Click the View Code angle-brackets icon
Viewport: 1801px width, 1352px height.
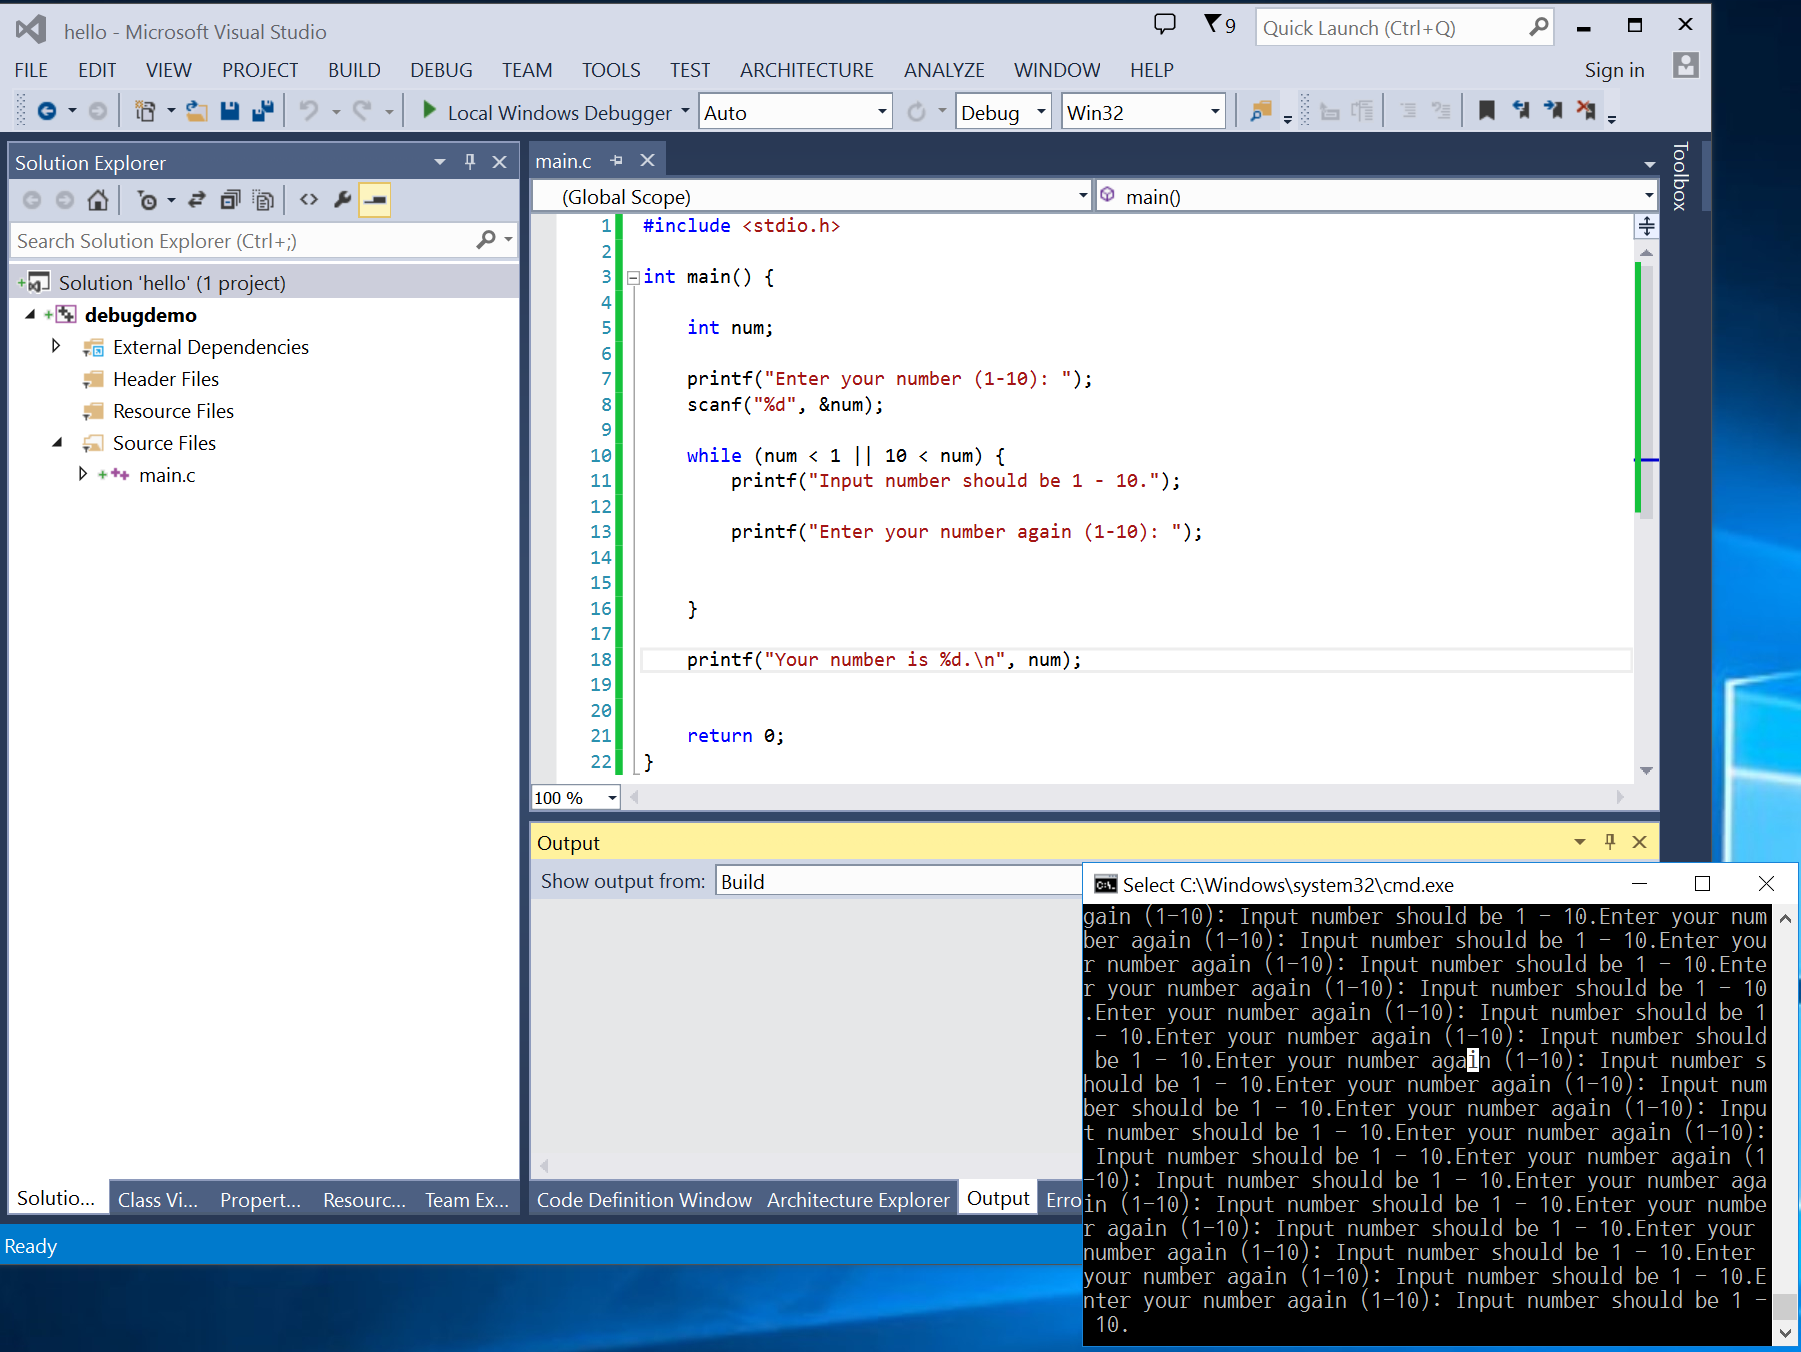click(x=309, y=201)
